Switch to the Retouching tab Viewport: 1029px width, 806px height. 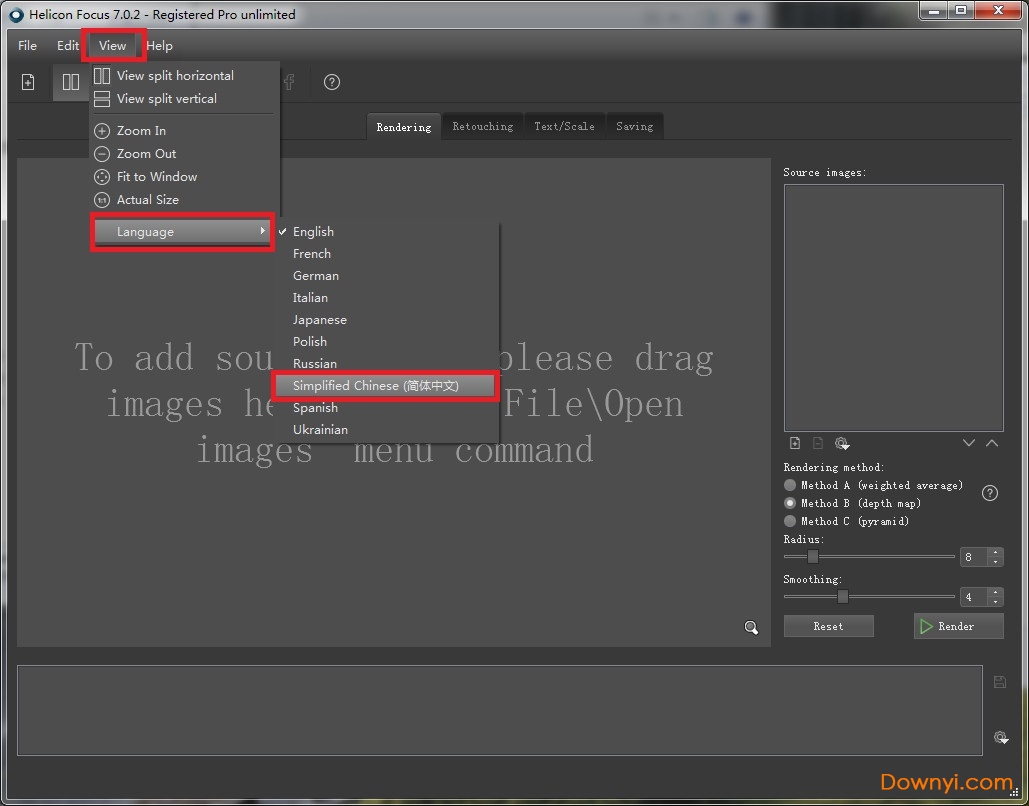click(x=482, y=127)
